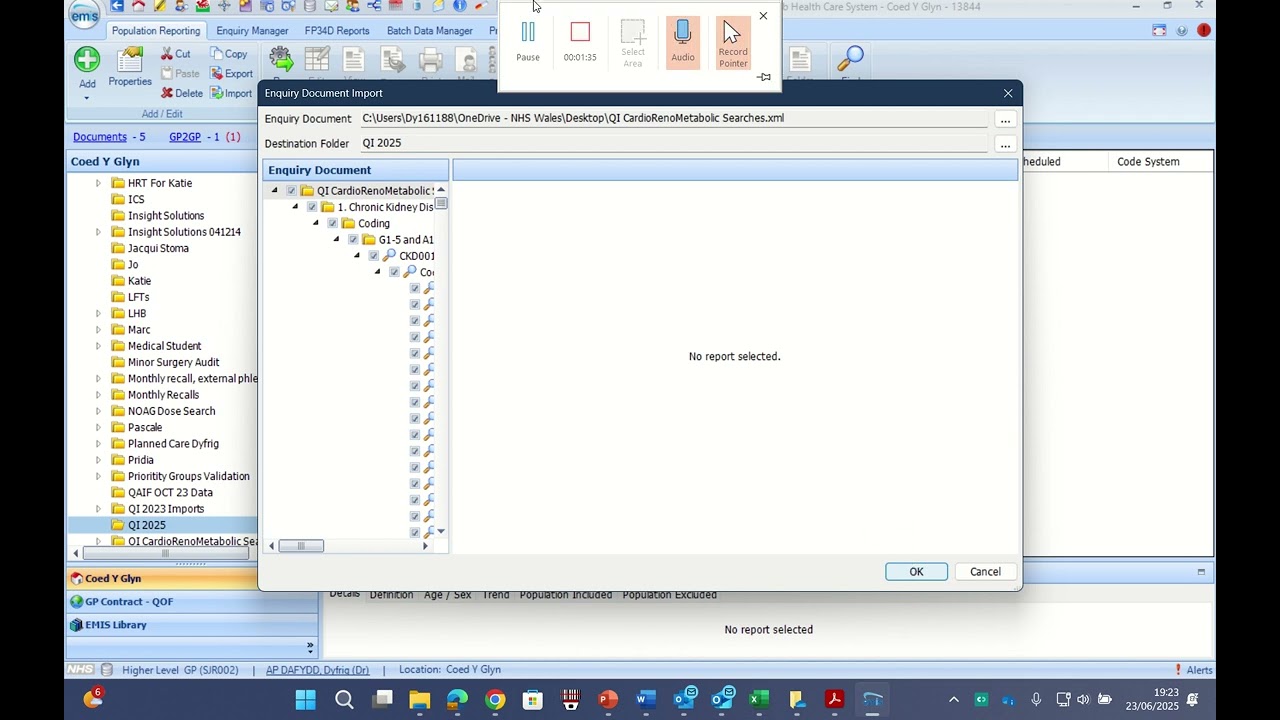Viewport: 1280px width, 720px height.
Task: Open Batch Data Manager tab
Action: (429, 31)
